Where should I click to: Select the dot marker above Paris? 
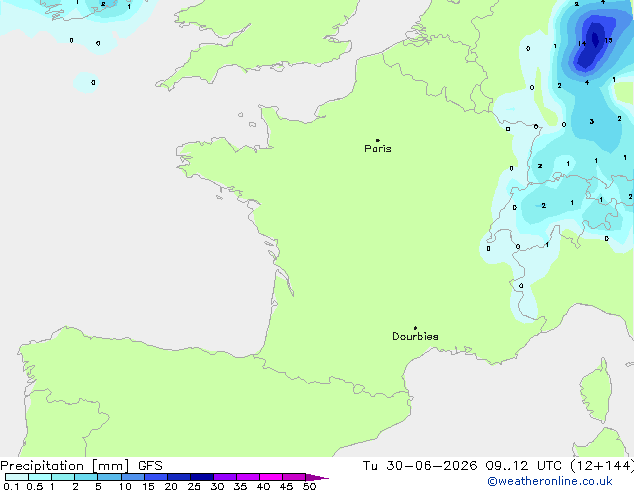[378, 140]
